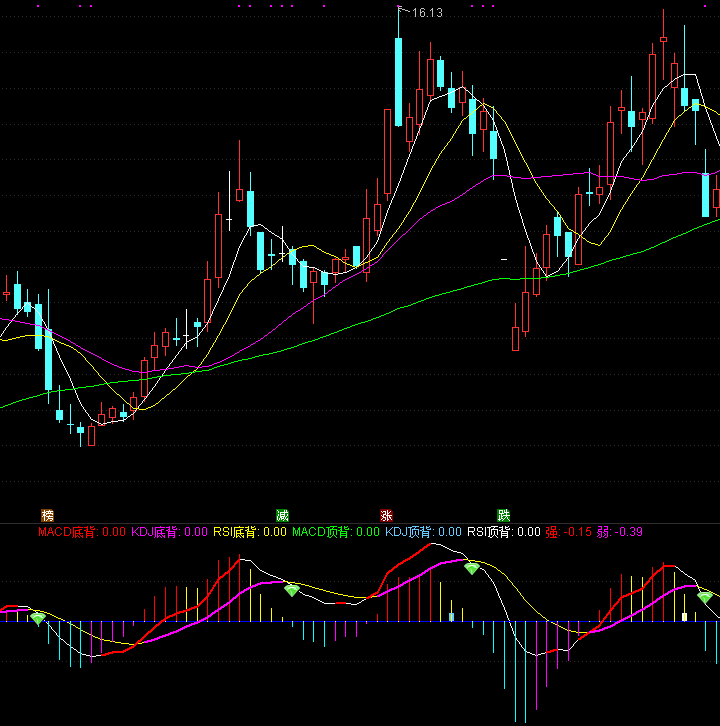This screenshot has height=726, width=720.
Task: Click the 16.13 high price label
Action: click(x=427, y=13)
